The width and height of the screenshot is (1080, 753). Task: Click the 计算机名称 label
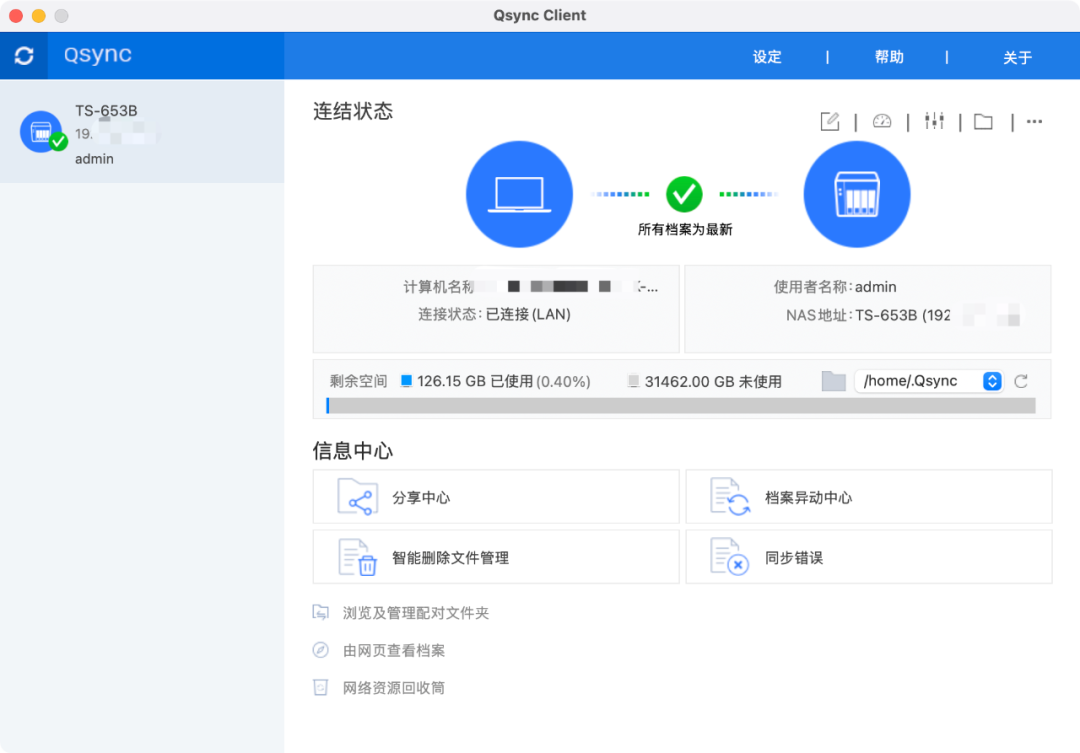pos(439,287)
